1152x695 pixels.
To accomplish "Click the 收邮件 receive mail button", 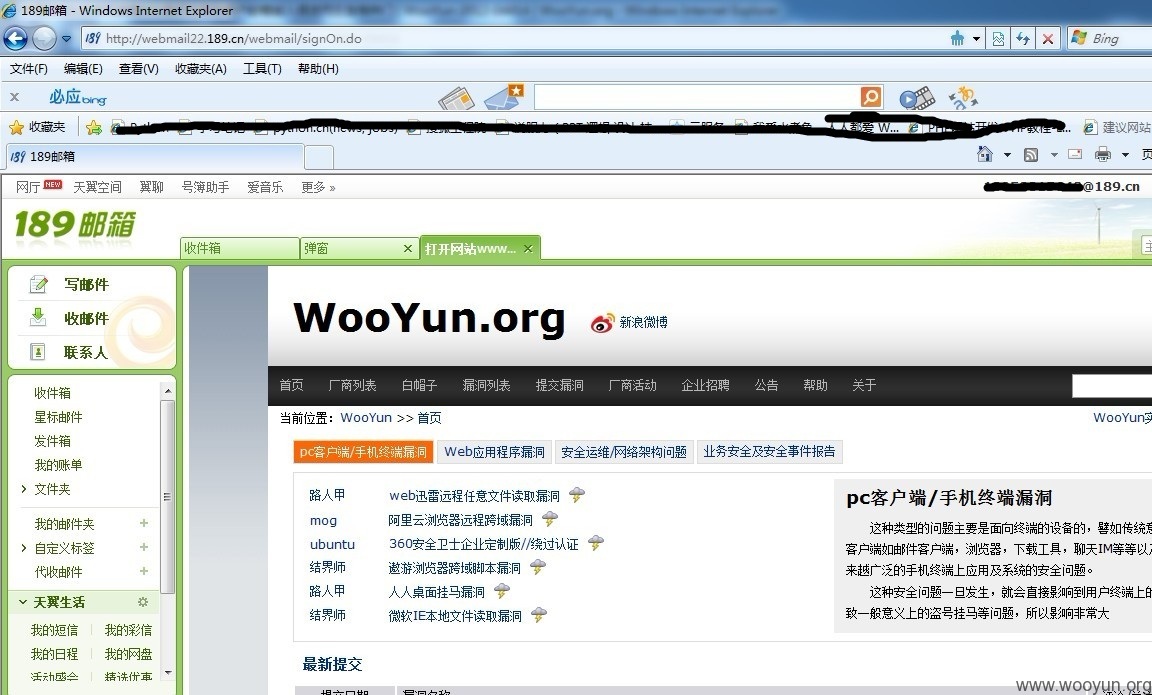I will click(86, 318).
